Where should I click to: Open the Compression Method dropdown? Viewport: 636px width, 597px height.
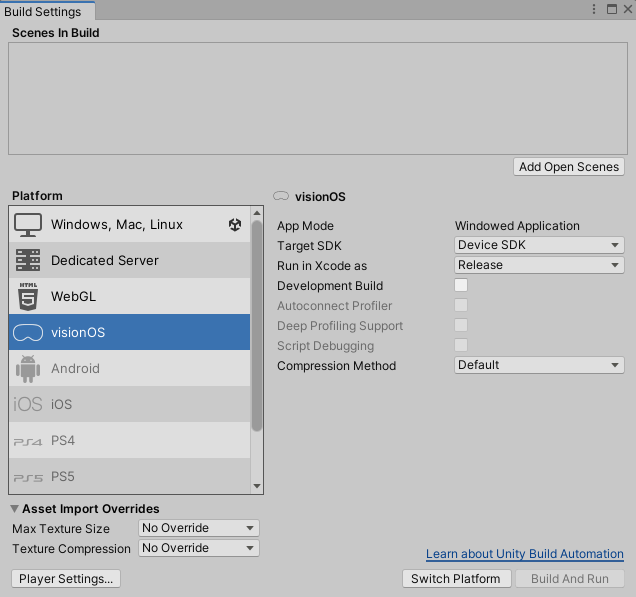[x=539, y=365]
